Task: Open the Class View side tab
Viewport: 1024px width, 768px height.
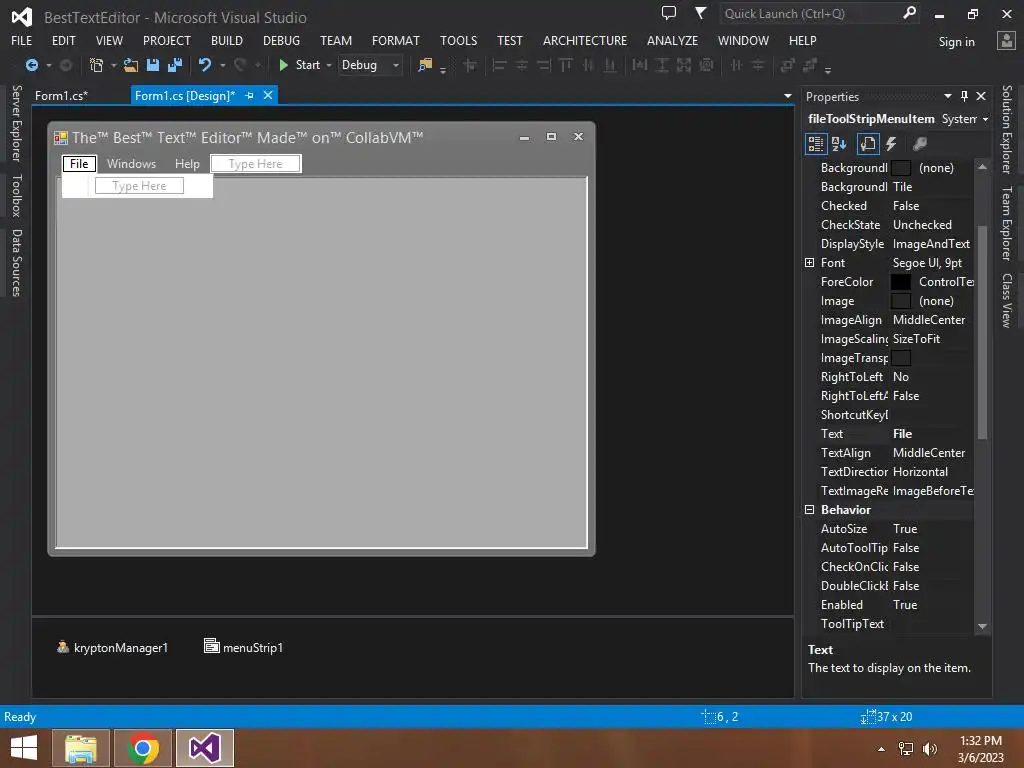Action: pyautogui.click(x=1006, y=300)
